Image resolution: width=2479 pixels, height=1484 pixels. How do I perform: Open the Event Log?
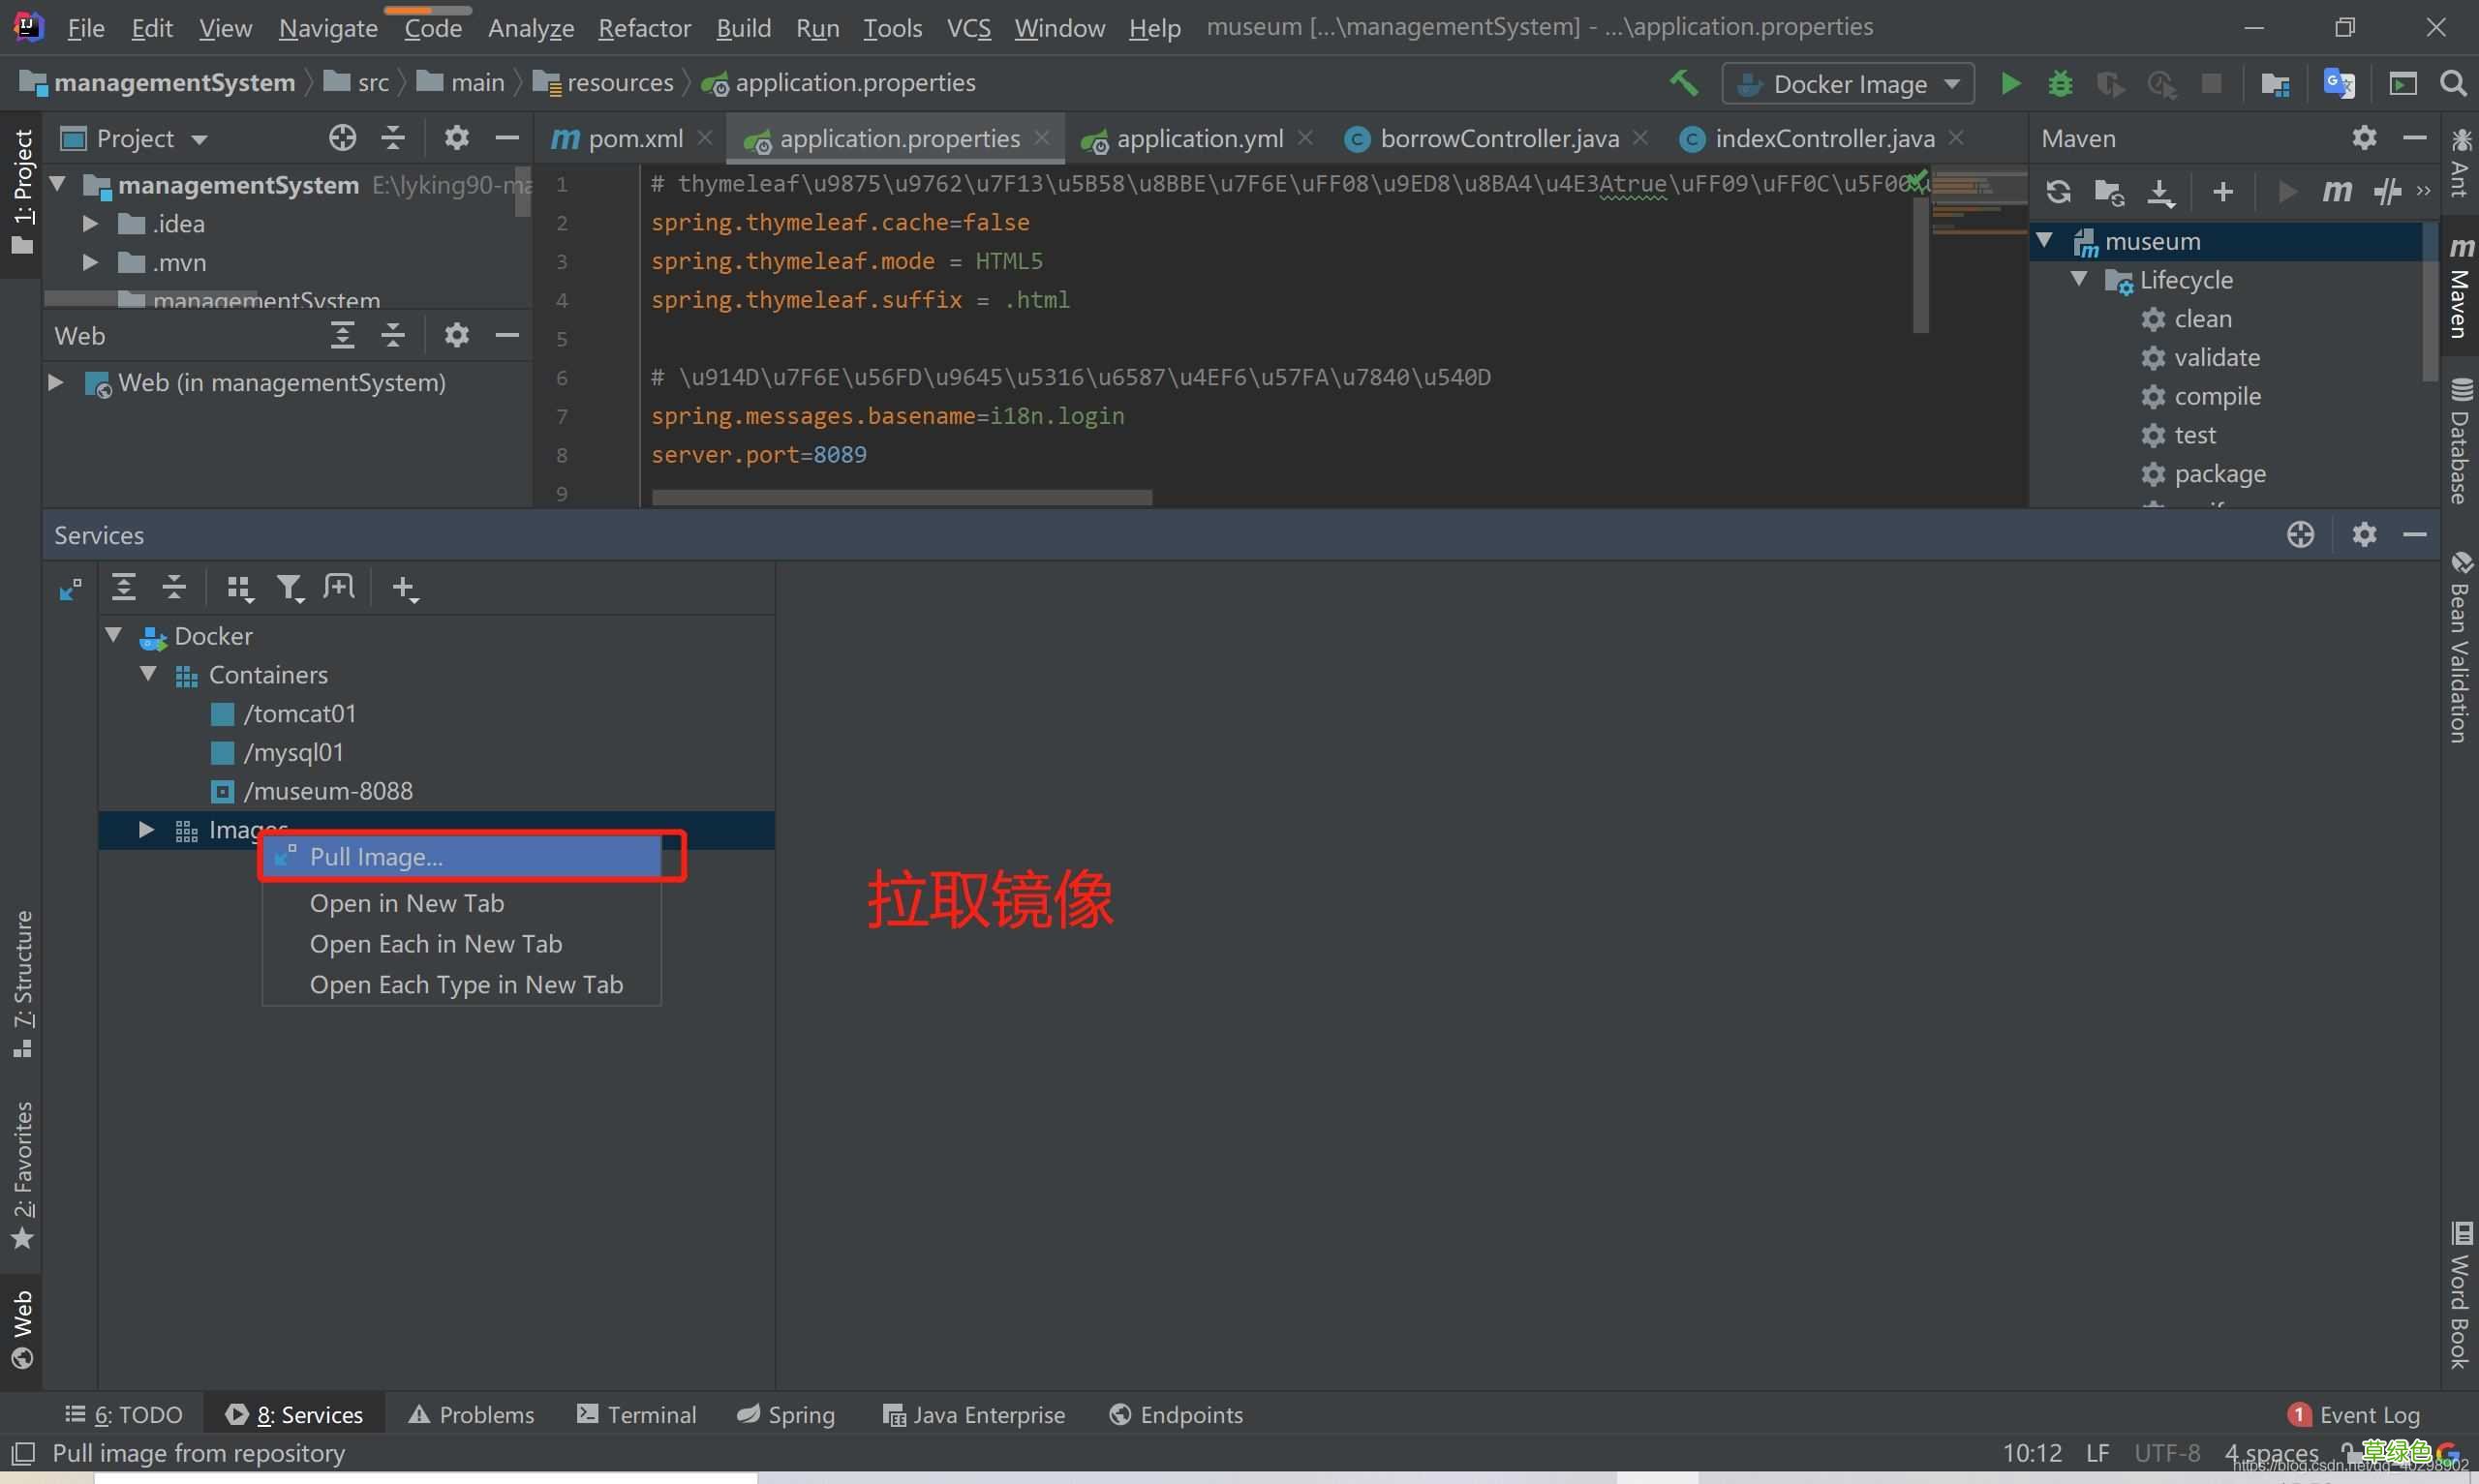click(2353, 1414)
